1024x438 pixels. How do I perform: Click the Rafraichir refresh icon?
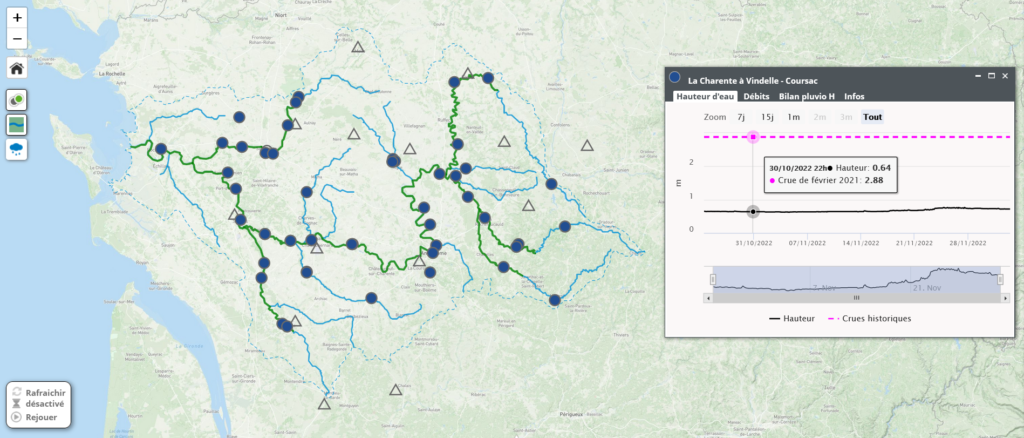[15, 393]
